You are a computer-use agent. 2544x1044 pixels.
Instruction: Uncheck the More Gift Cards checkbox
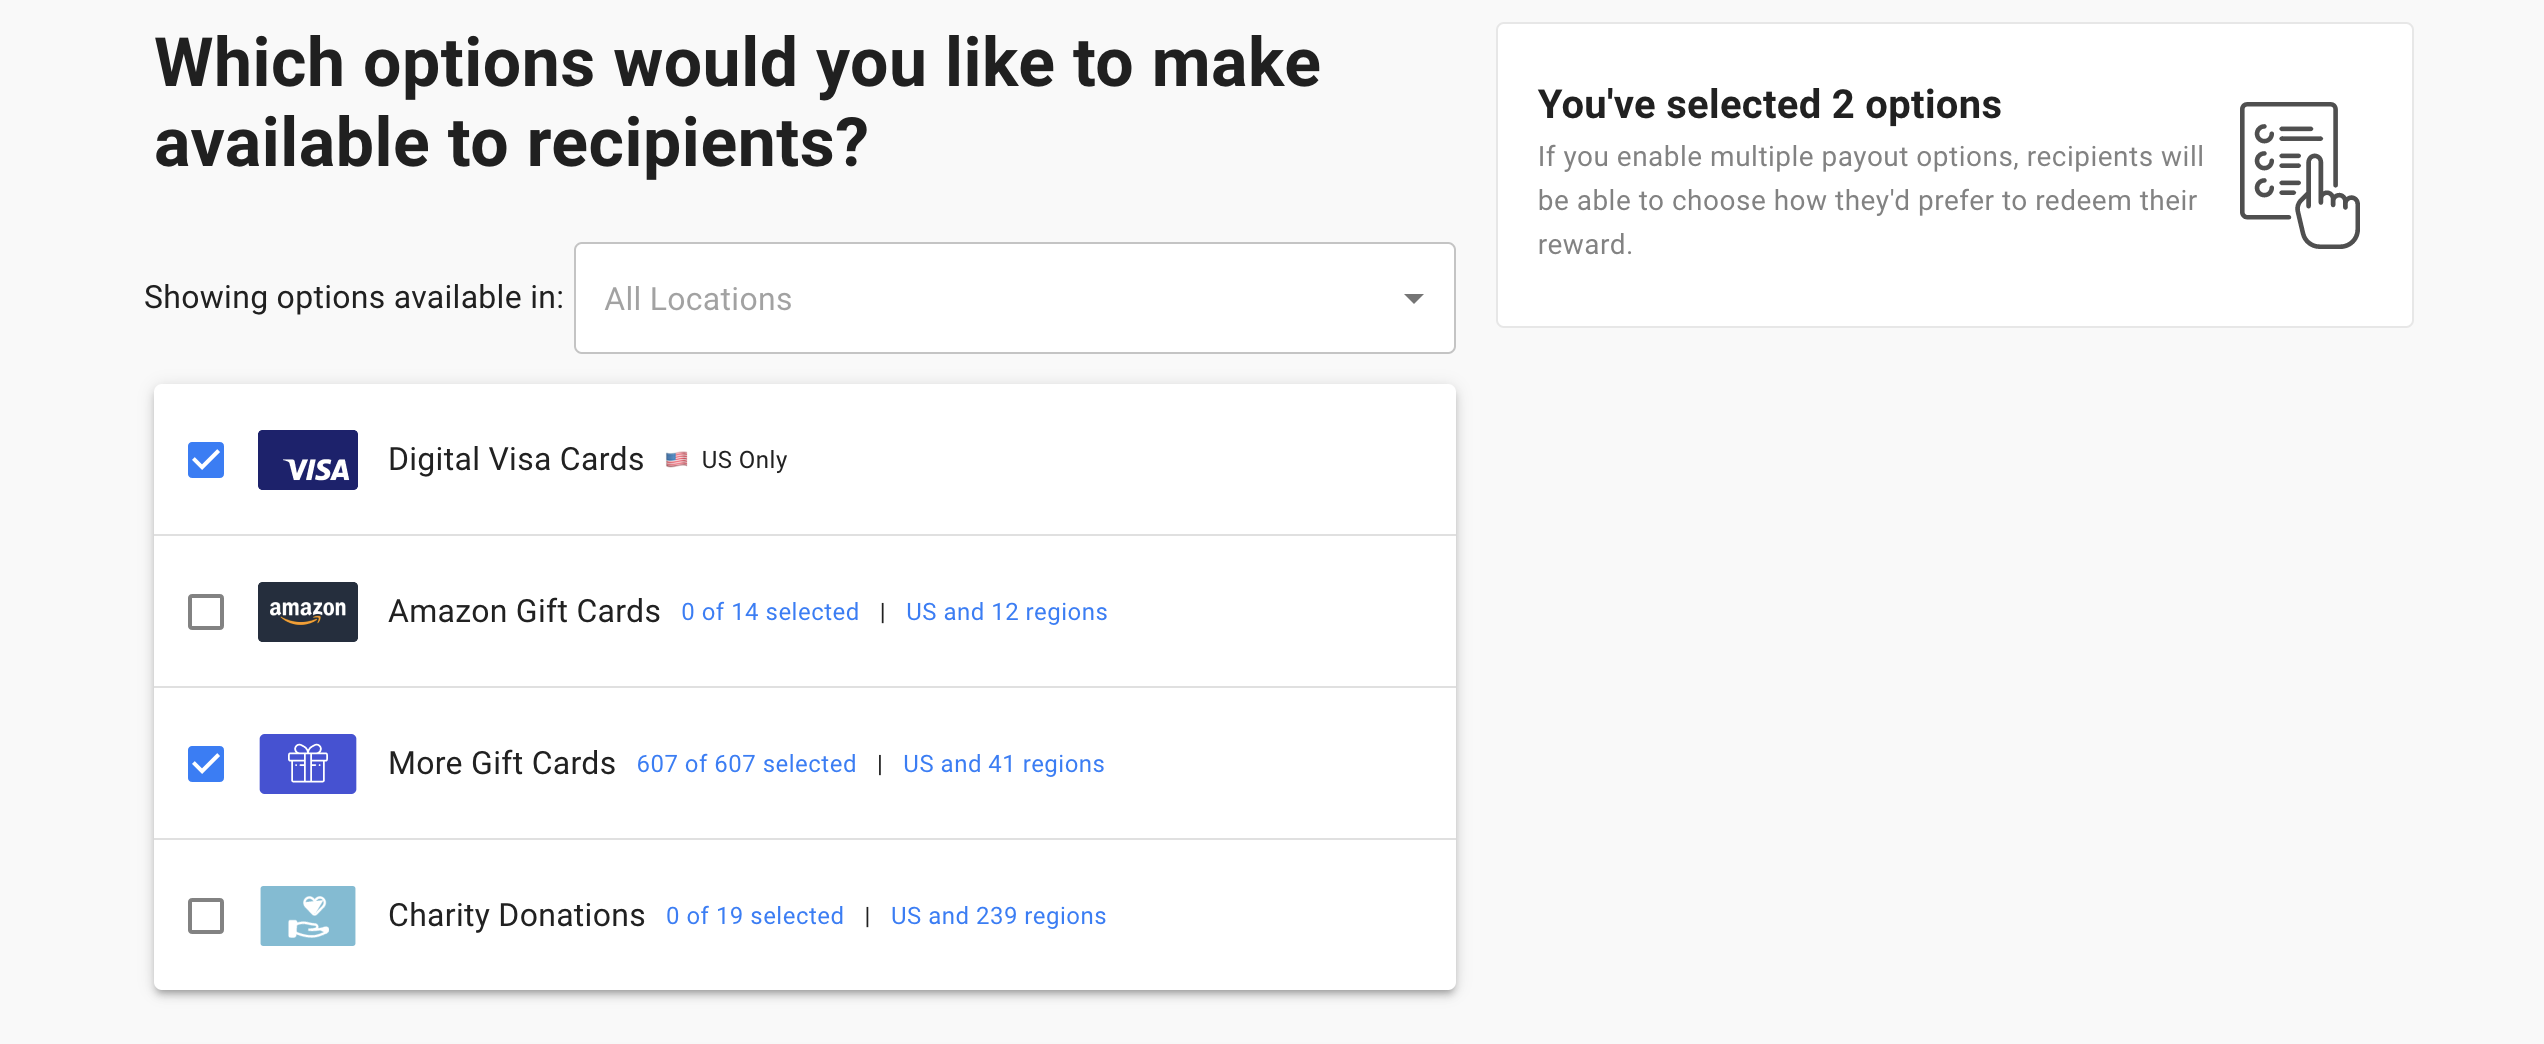[x=206, y=764]
